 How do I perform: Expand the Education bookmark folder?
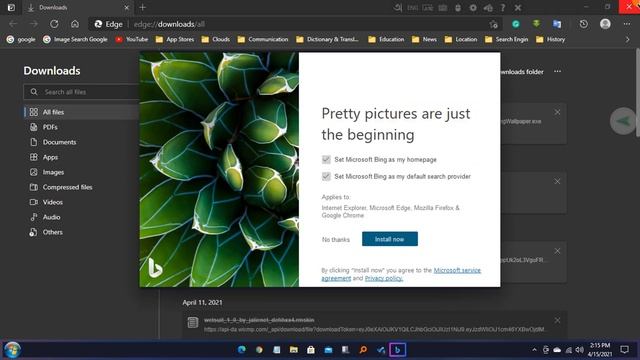386,40
